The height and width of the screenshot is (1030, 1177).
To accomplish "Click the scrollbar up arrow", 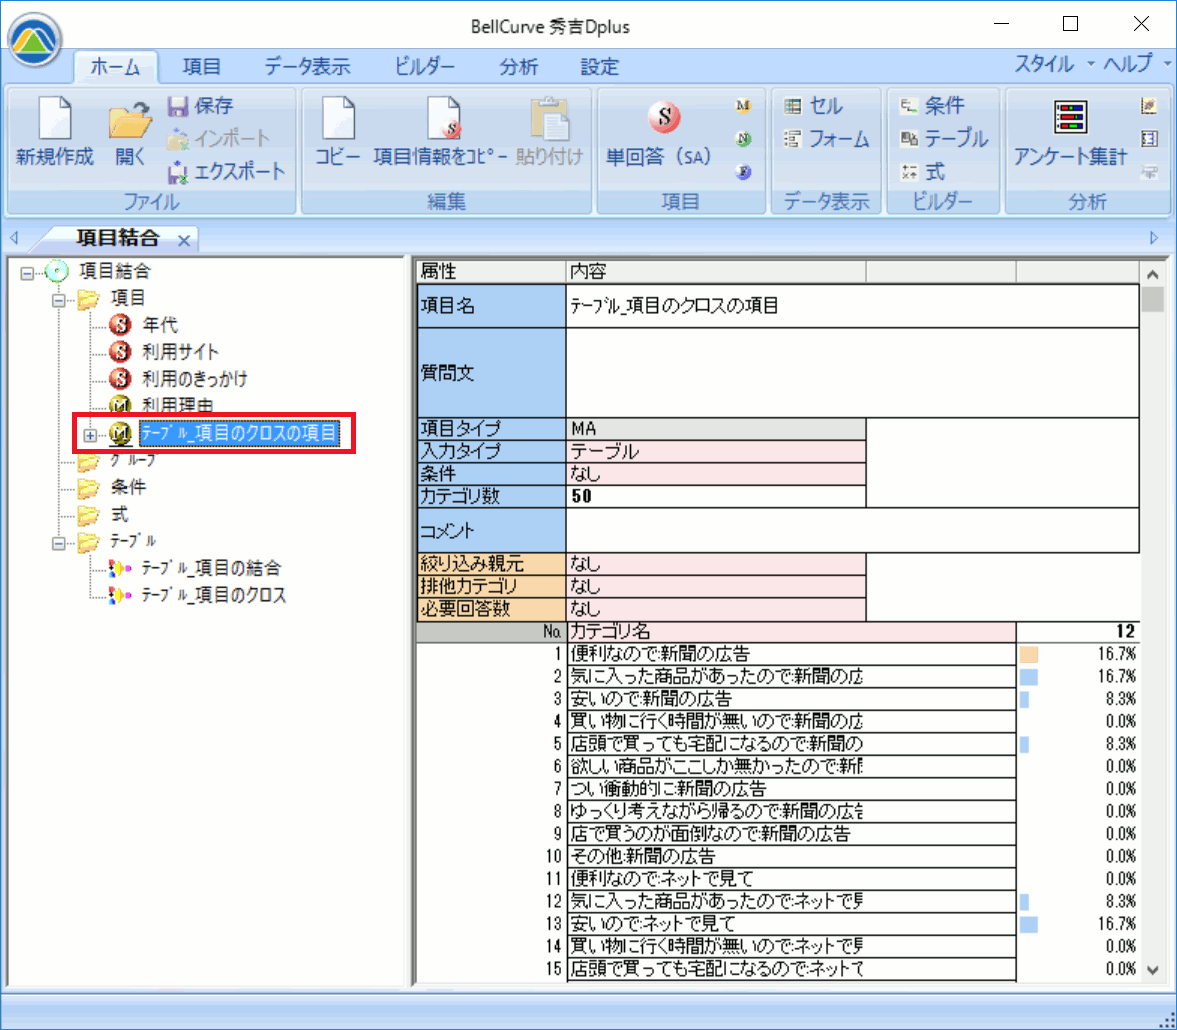I will [x=1153, y=274].
